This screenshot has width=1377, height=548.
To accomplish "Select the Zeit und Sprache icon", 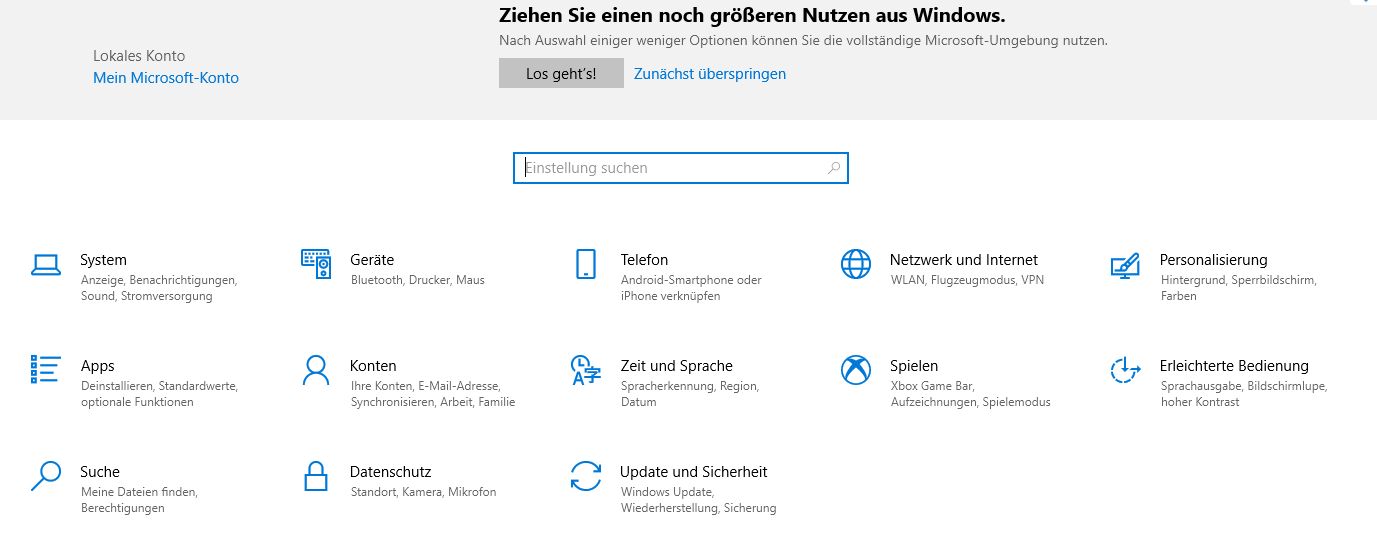I will (586, 370).
